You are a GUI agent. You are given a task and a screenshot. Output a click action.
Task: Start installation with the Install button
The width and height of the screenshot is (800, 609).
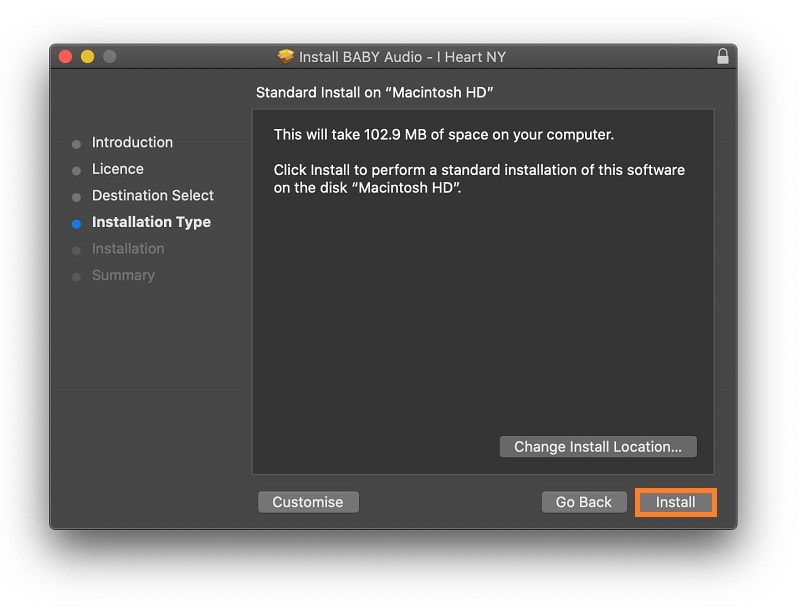675,502
